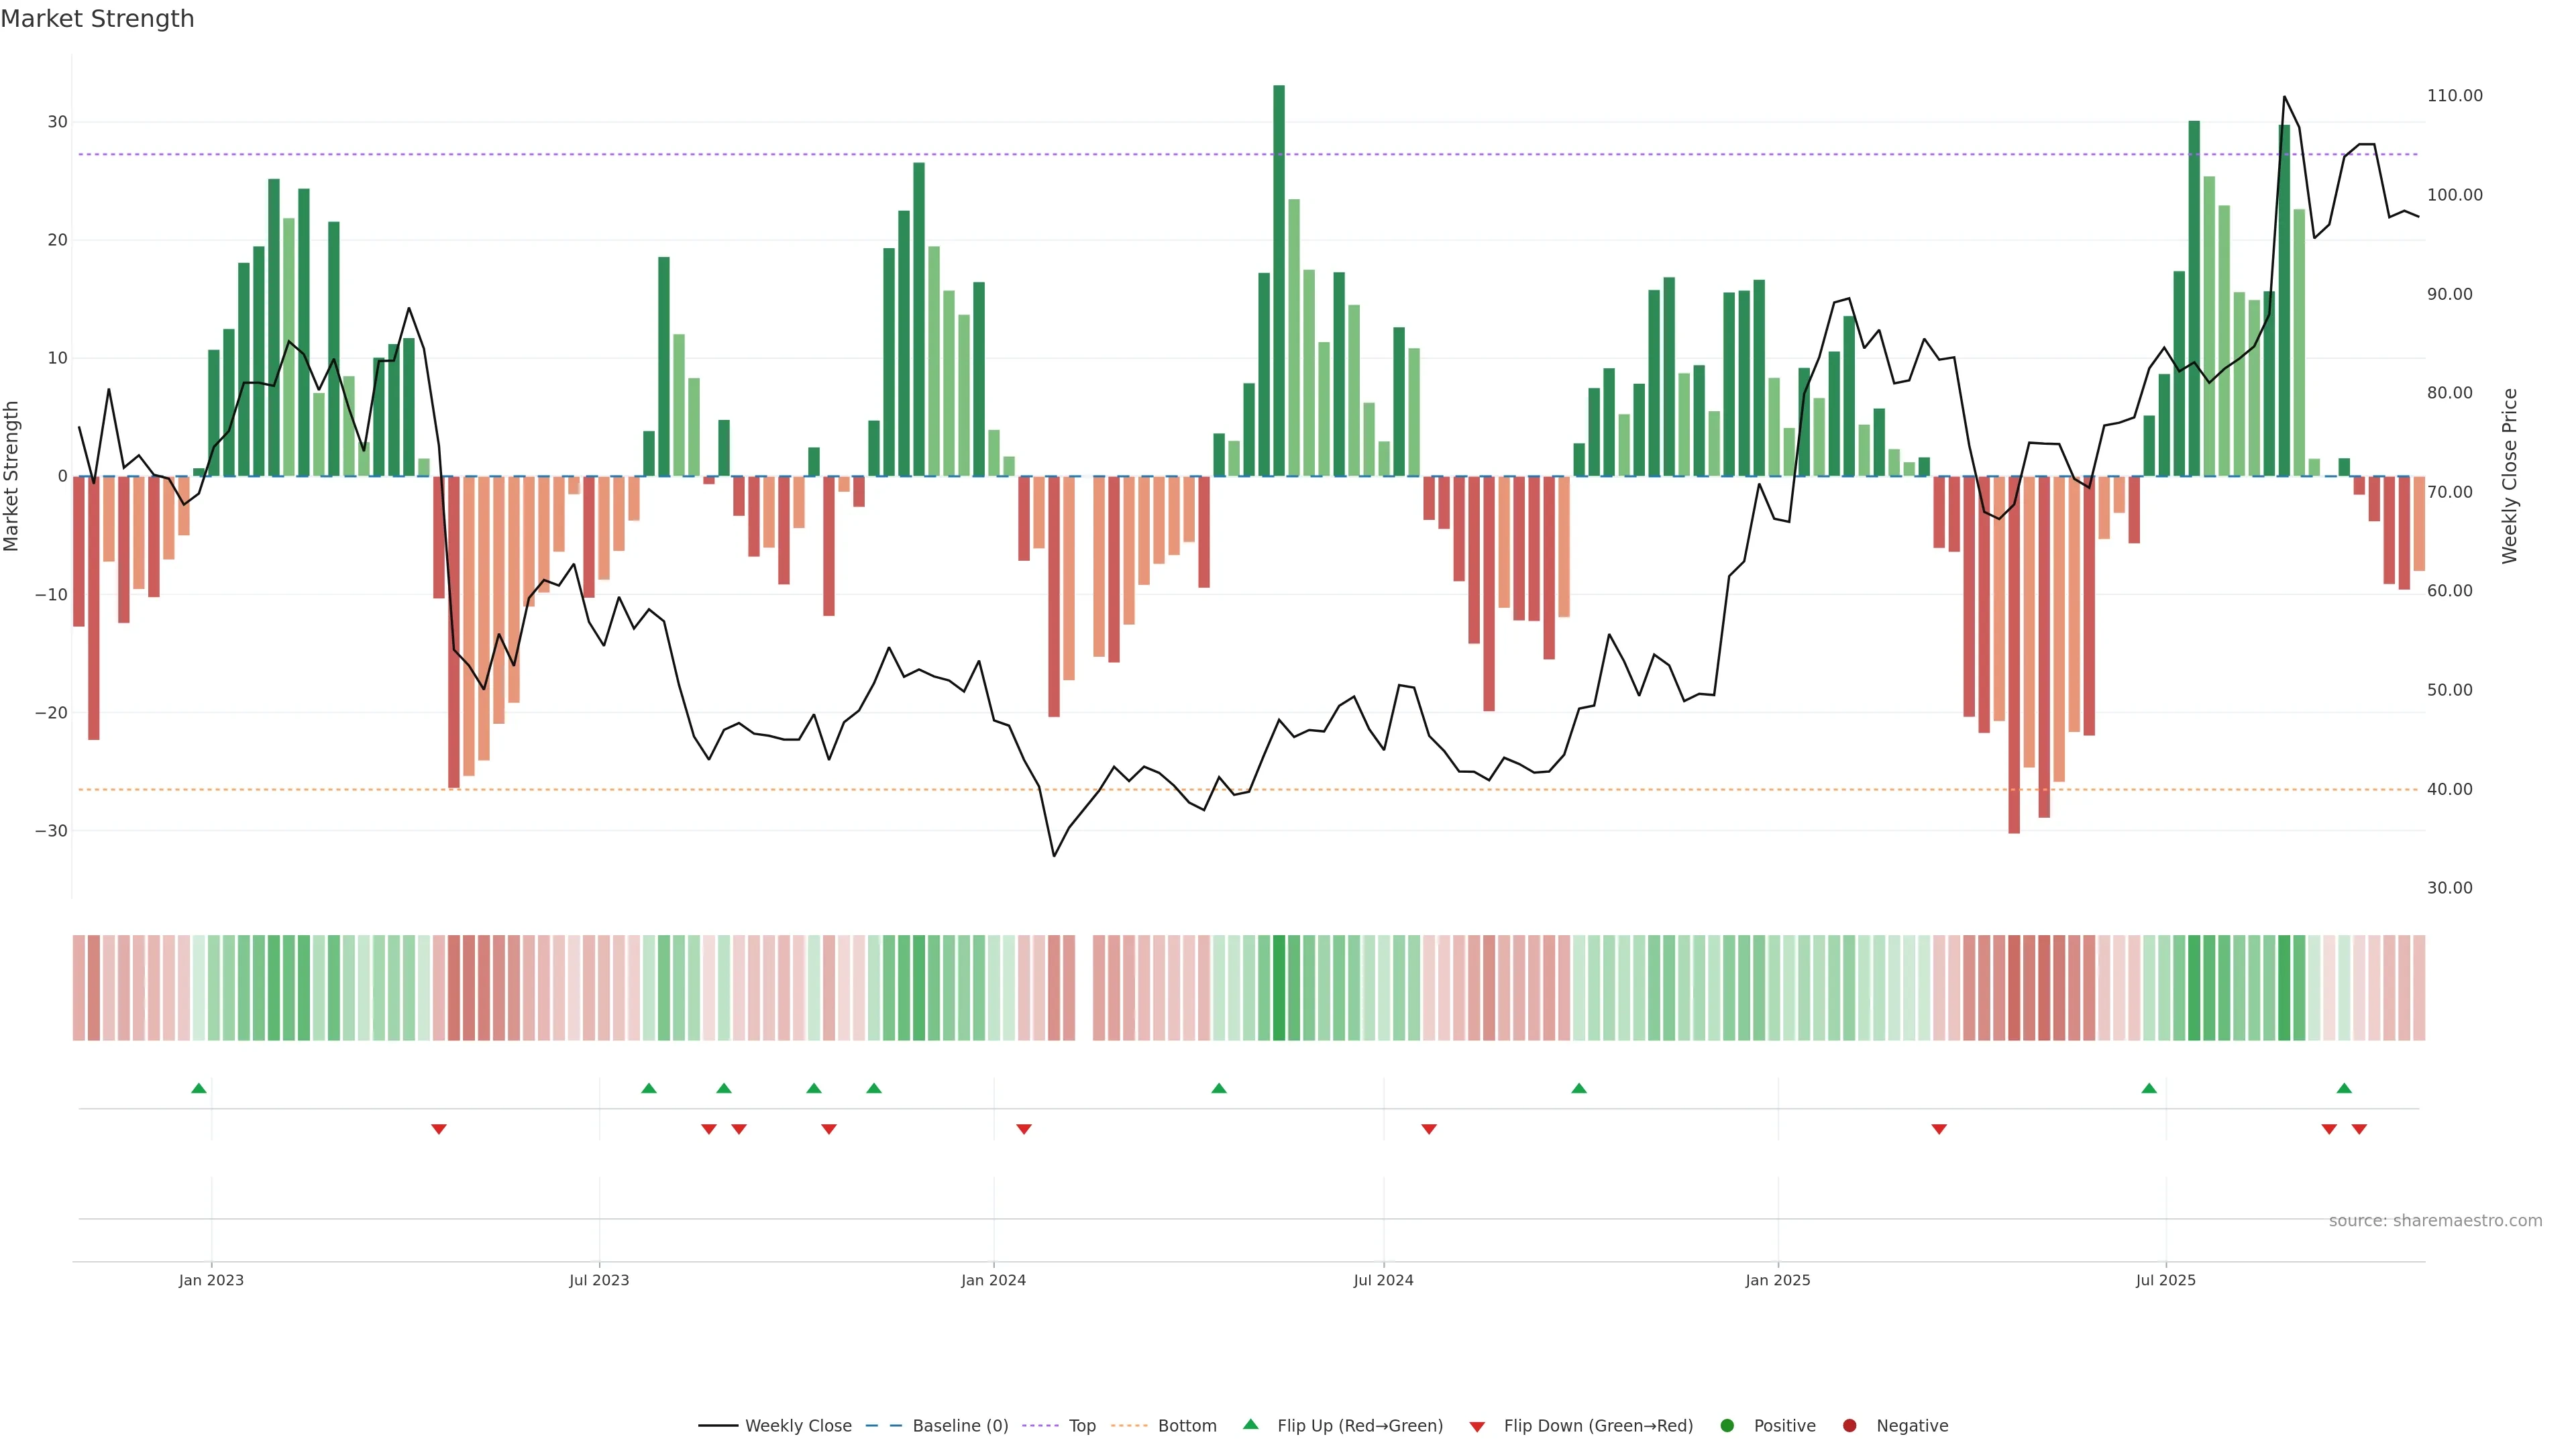The height and width of the screenshot is (1449, 2576).
Task: Click the red flip-down triangle just after Jan 2024
Action: pyautogui.click(x=1023, y=1129)
